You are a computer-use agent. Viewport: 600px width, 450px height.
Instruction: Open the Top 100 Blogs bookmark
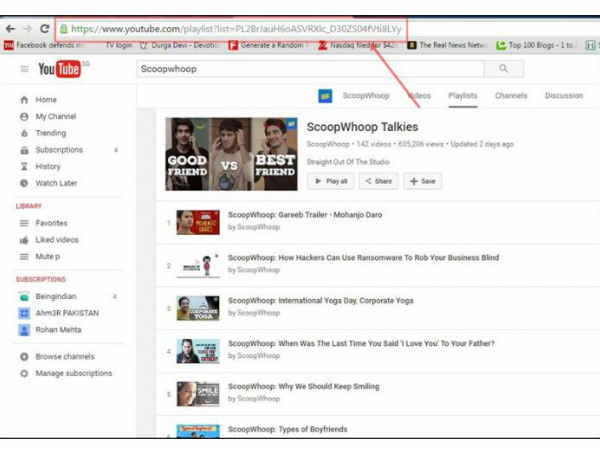(x=535, y=45)
